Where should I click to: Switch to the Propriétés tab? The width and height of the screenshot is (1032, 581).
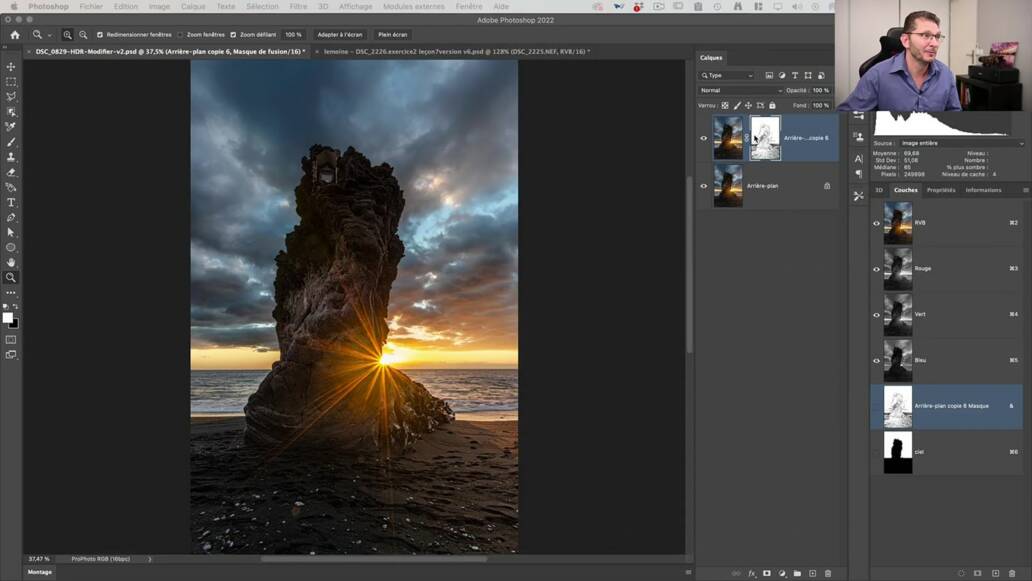pos(940,189)
